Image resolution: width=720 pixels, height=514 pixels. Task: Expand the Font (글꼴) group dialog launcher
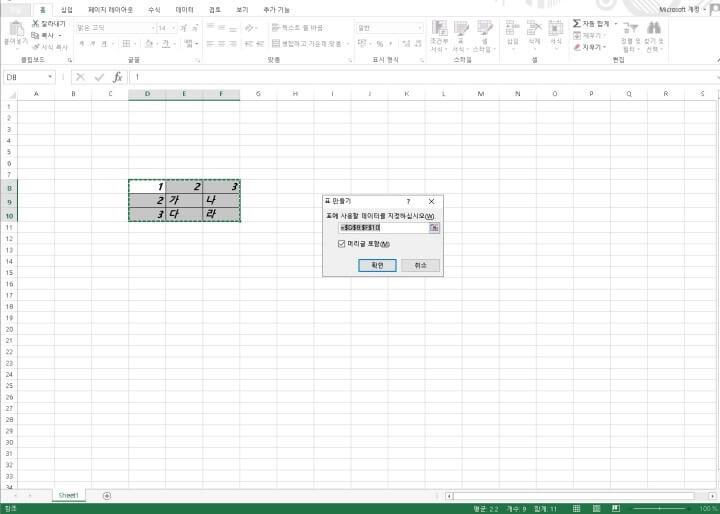click(197, 60)
